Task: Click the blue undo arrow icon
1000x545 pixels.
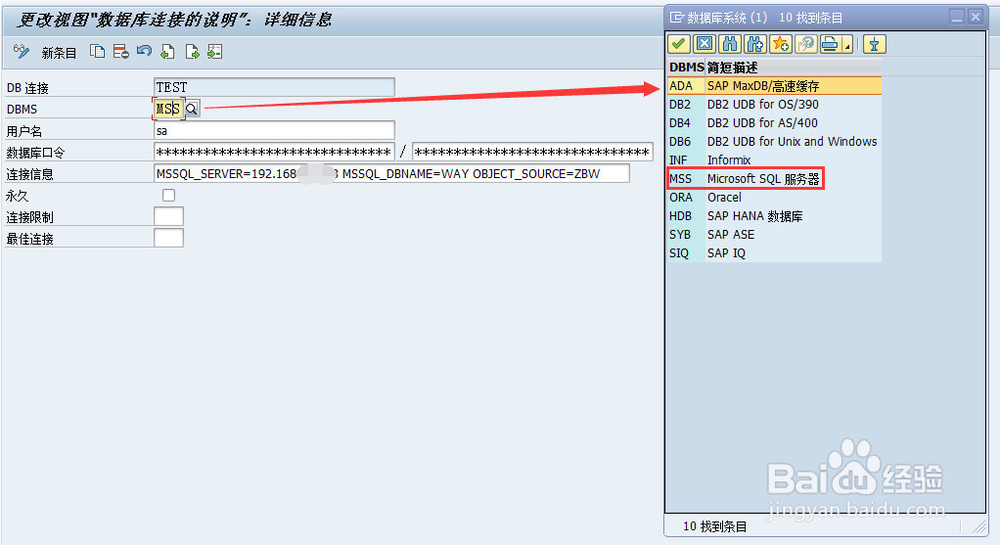Action: 144,52
